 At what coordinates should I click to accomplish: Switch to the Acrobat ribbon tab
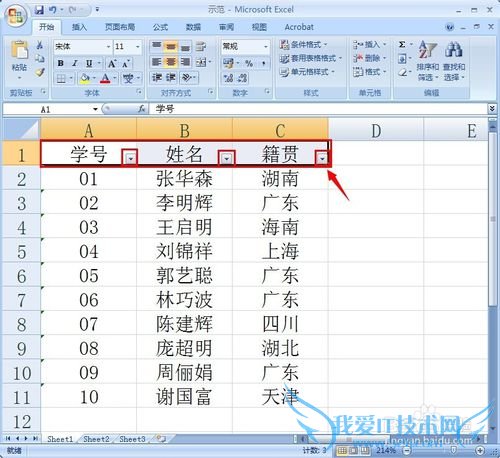(x=299, y=27)
